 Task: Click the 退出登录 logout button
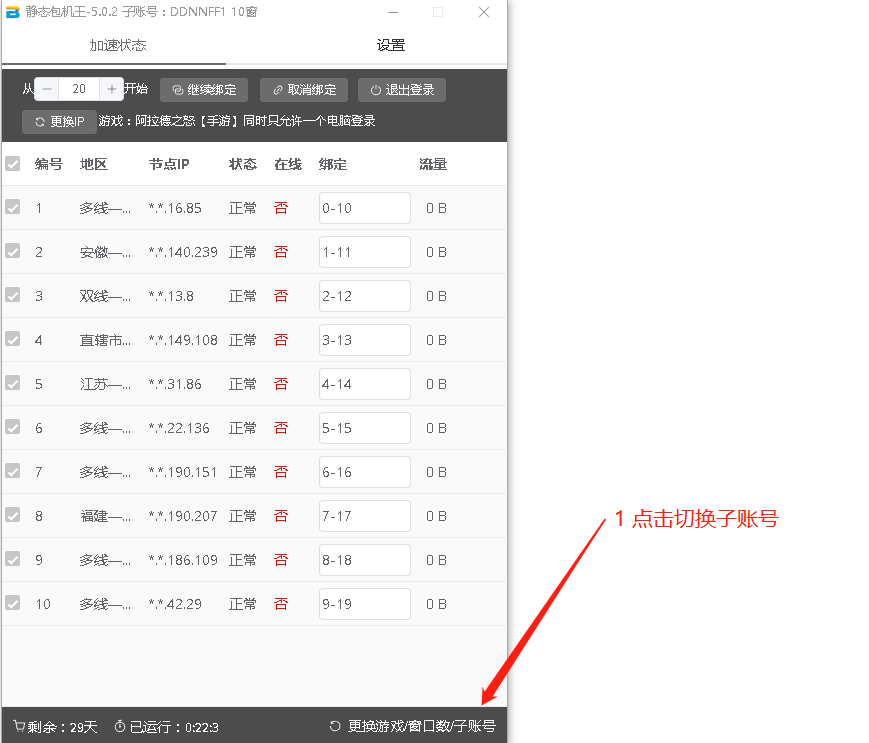coord(402,90)
